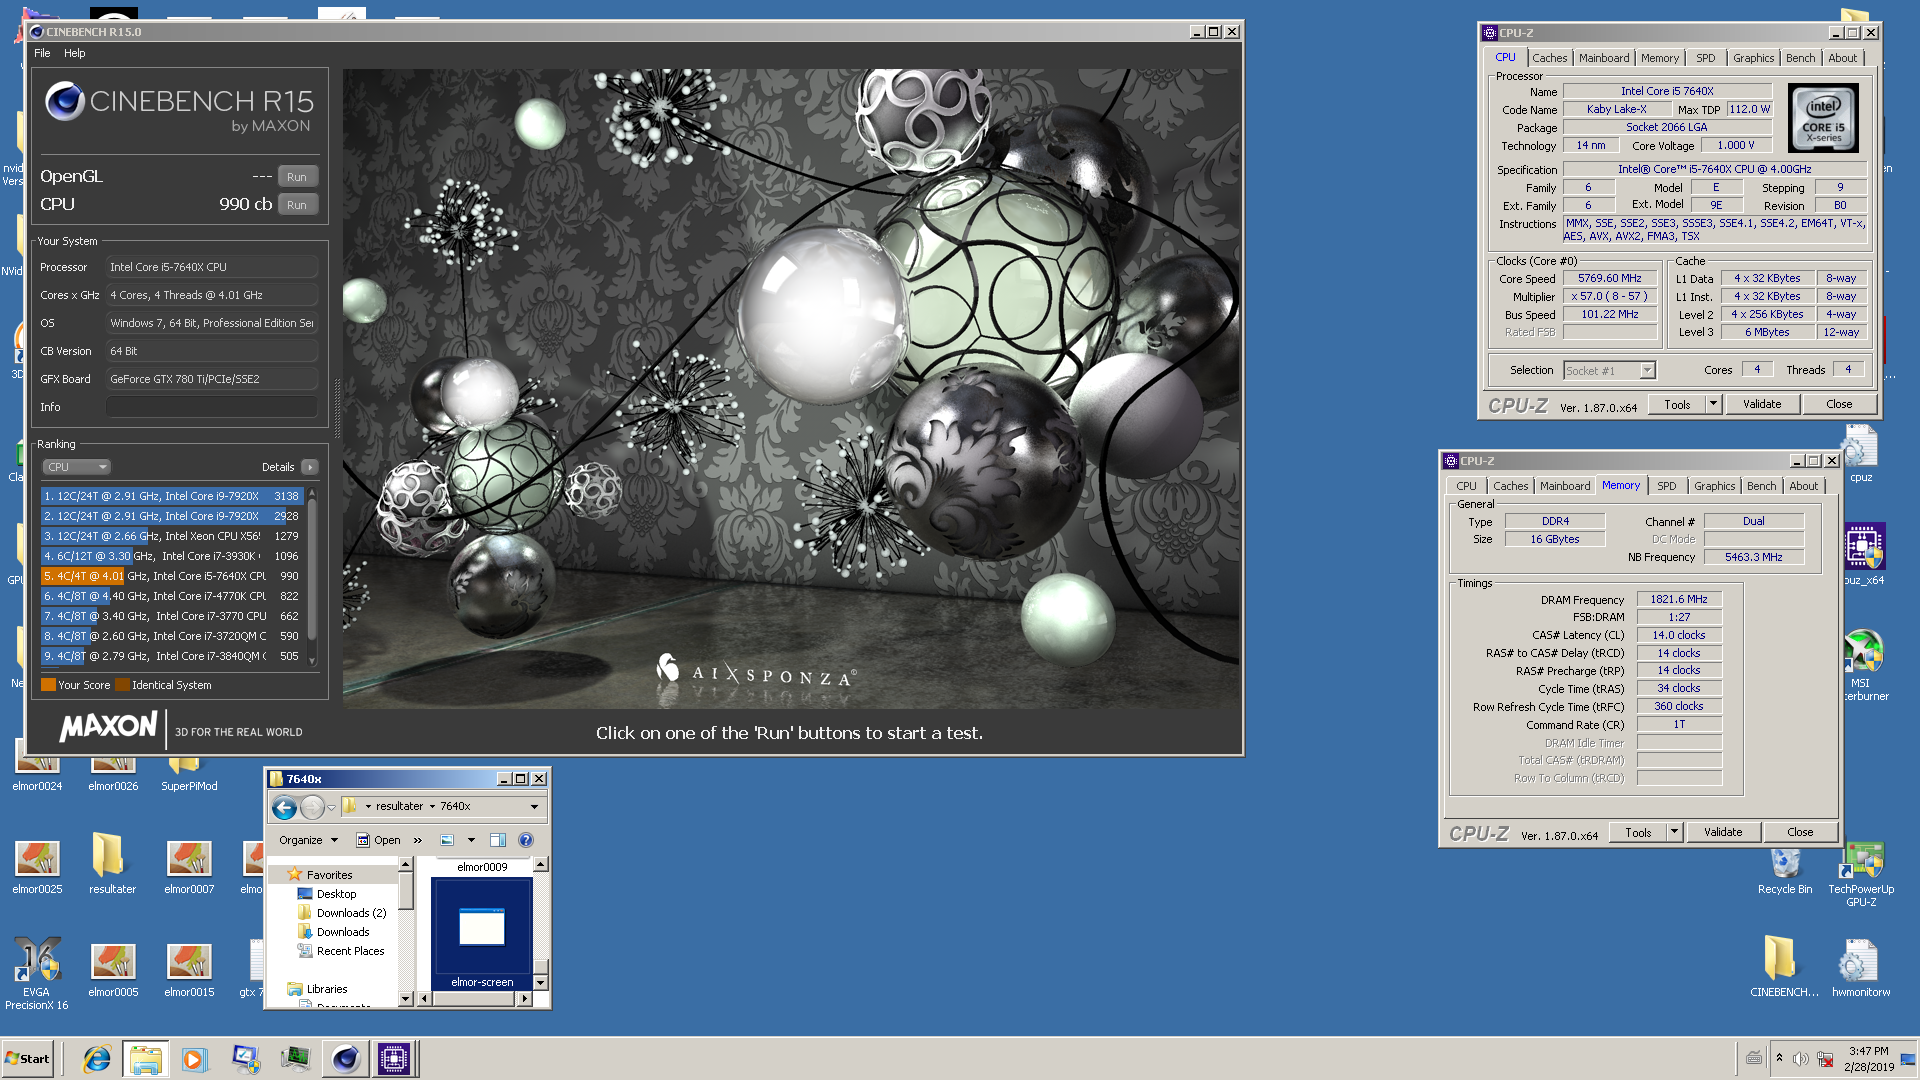Viewport: 1920px width, 1080px height.
Task: Open Internet Explorer from the taskbar
Action: (97, 1059)
